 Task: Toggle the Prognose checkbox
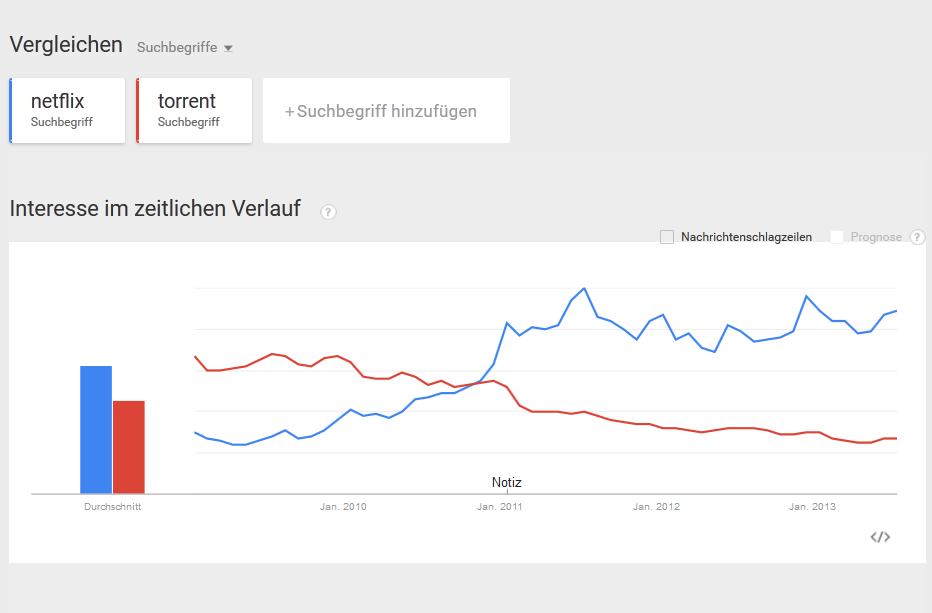837,237
